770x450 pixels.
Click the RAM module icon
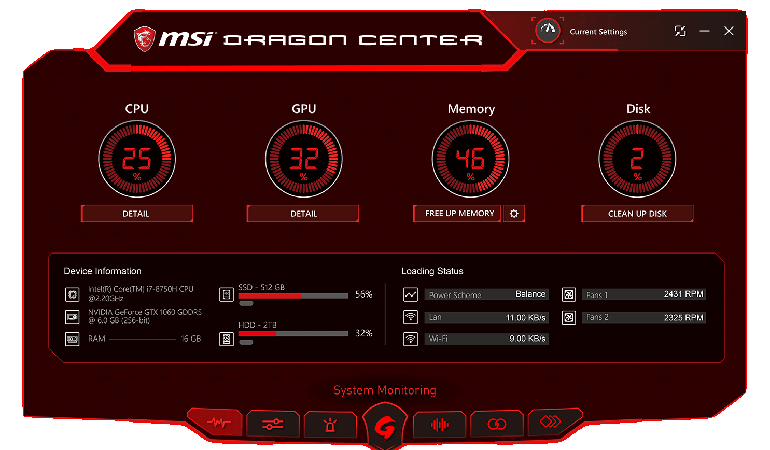tap(72, 339)
